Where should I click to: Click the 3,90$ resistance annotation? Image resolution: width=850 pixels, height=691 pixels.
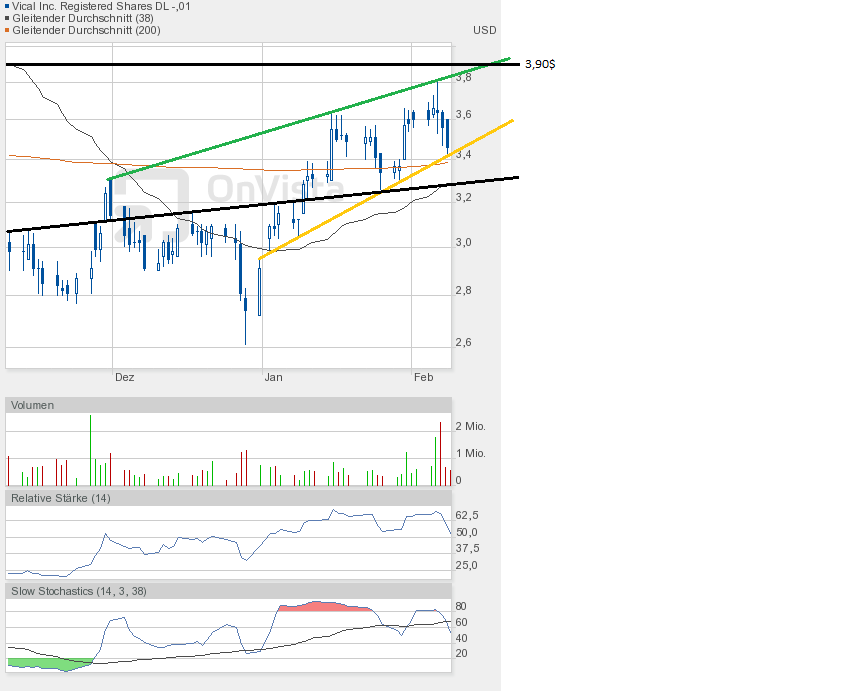(540, 64)
